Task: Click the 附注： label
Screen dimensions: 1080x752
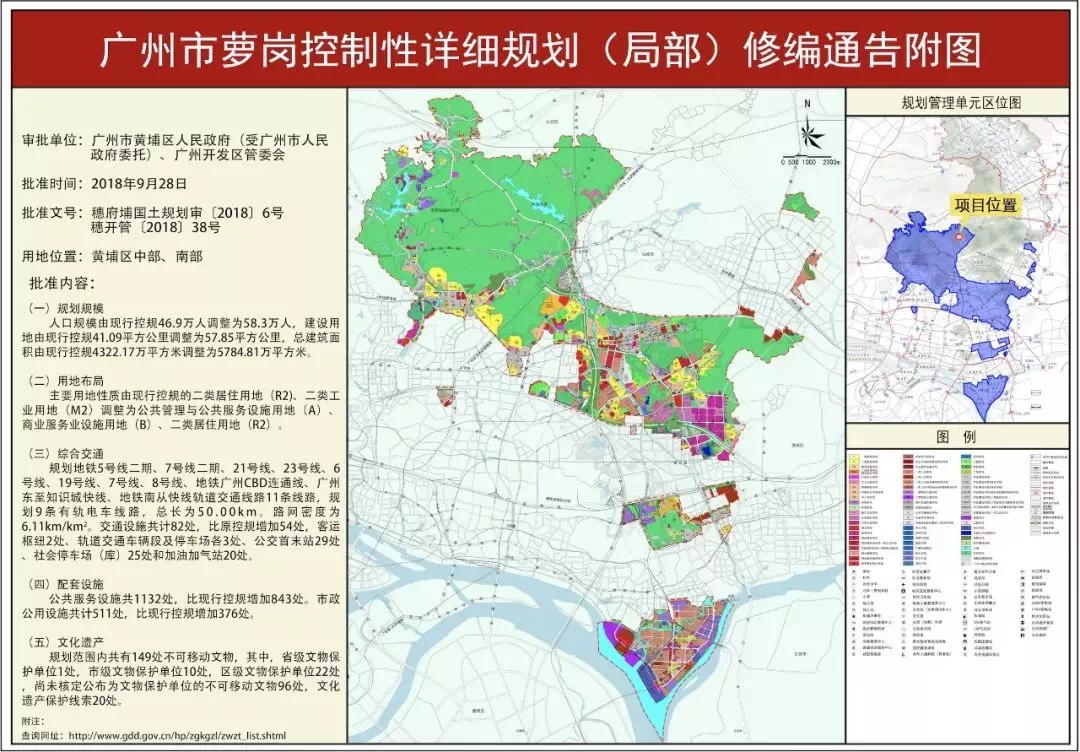Action: (x=34, y=722)
